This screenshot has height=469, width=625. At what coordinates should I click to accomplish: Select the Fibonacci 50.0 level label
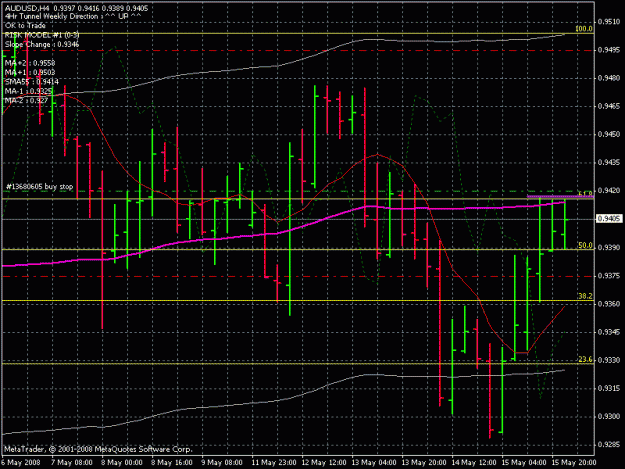[585, 245]
